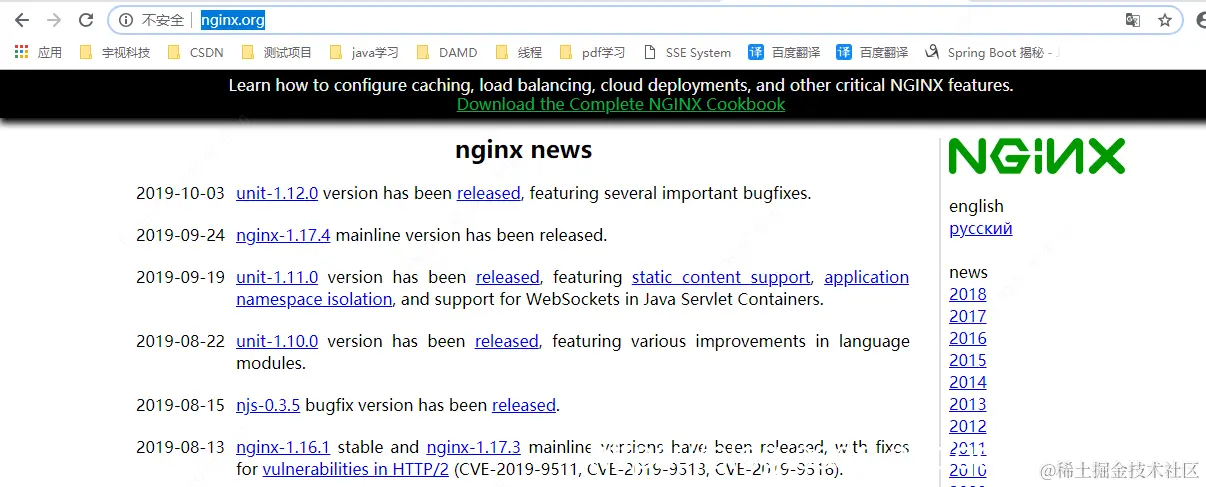Screen dimensions: 1206x487
Task: Open the java学习 bookmark folder
Action: click(364, 52)
